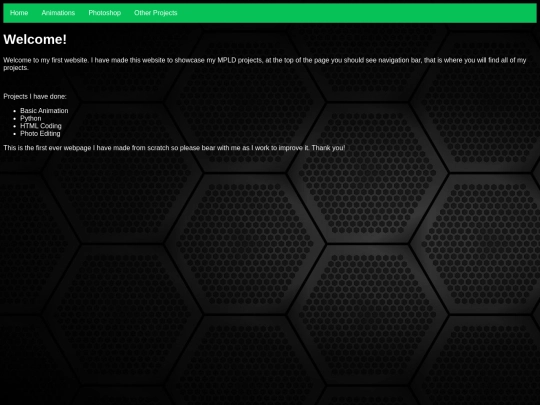Click the Basic Animation list item

44,111
